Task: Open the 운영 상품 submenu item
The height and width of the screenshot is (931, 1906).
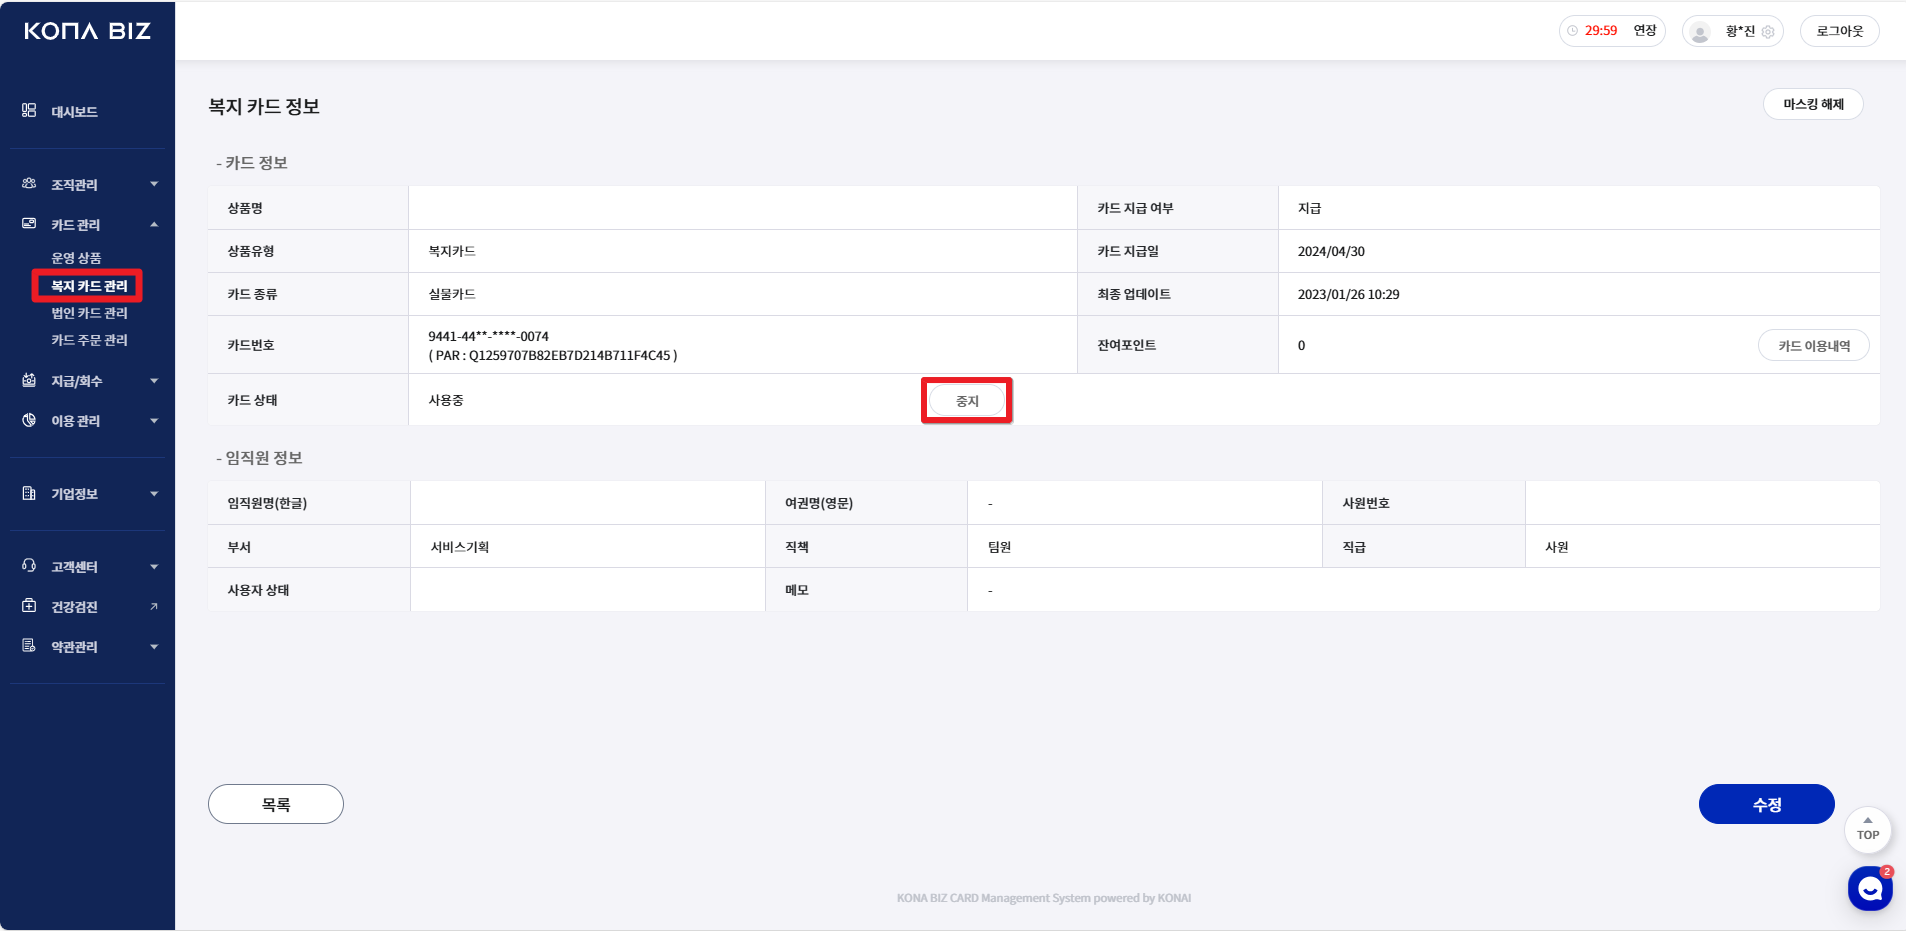Action: [x=76, y=258]
